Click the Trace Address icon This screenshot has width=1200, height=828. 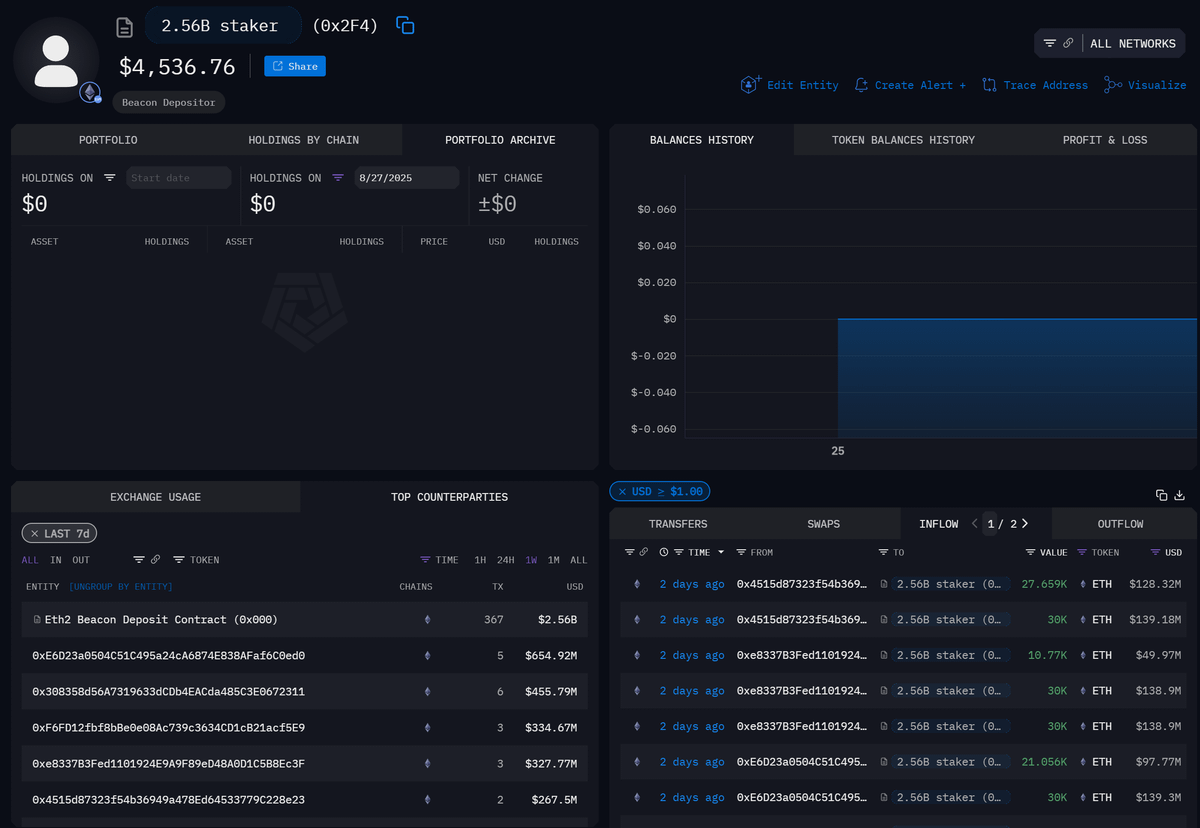coord(989,85)
